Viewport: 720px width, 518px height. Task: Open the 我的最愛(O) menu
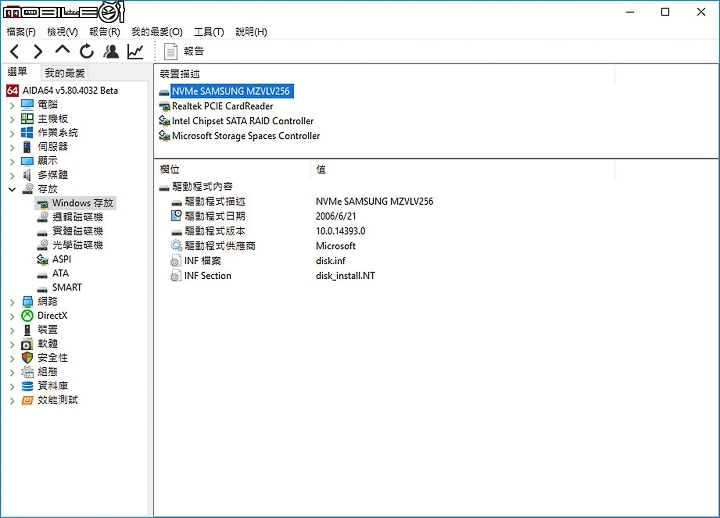157,32
